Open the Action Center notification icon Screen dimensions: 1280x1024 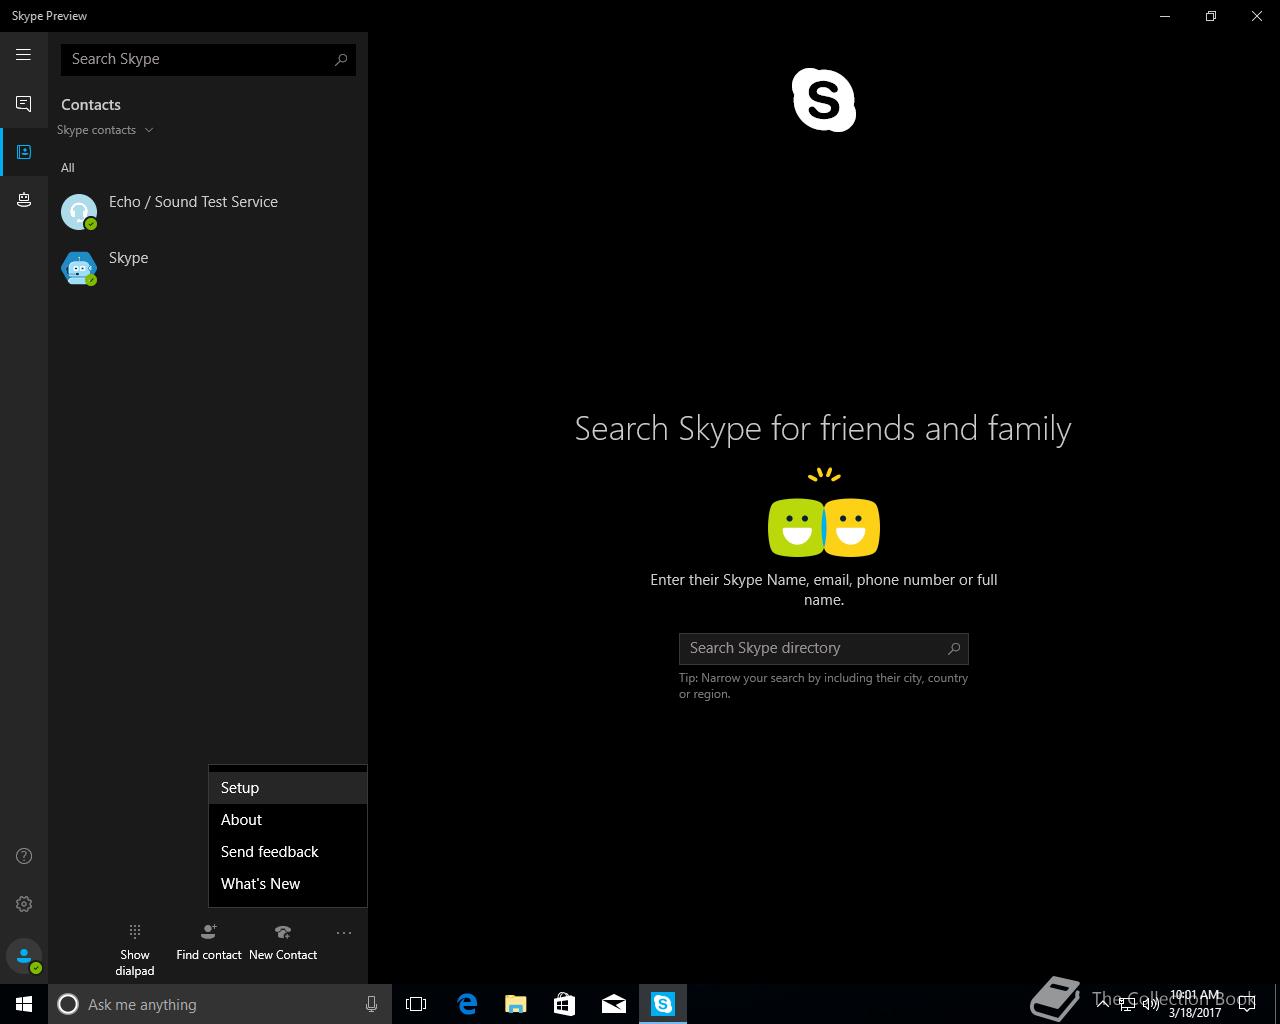(x=1247, y=1004)
